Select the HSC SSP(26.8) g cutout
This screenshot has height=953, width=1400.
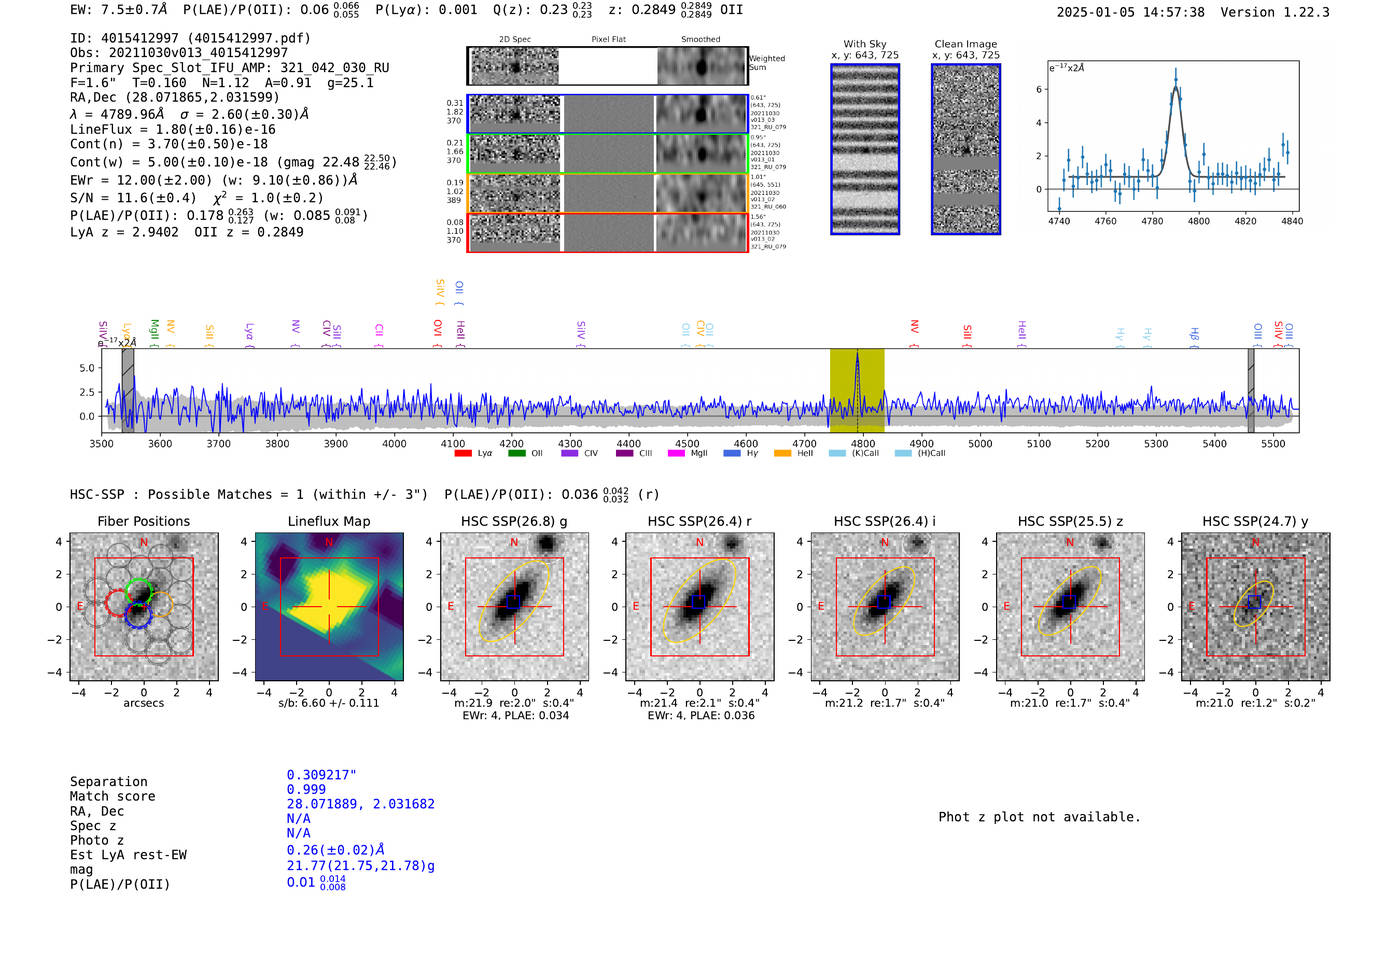(x=514, y=606)
